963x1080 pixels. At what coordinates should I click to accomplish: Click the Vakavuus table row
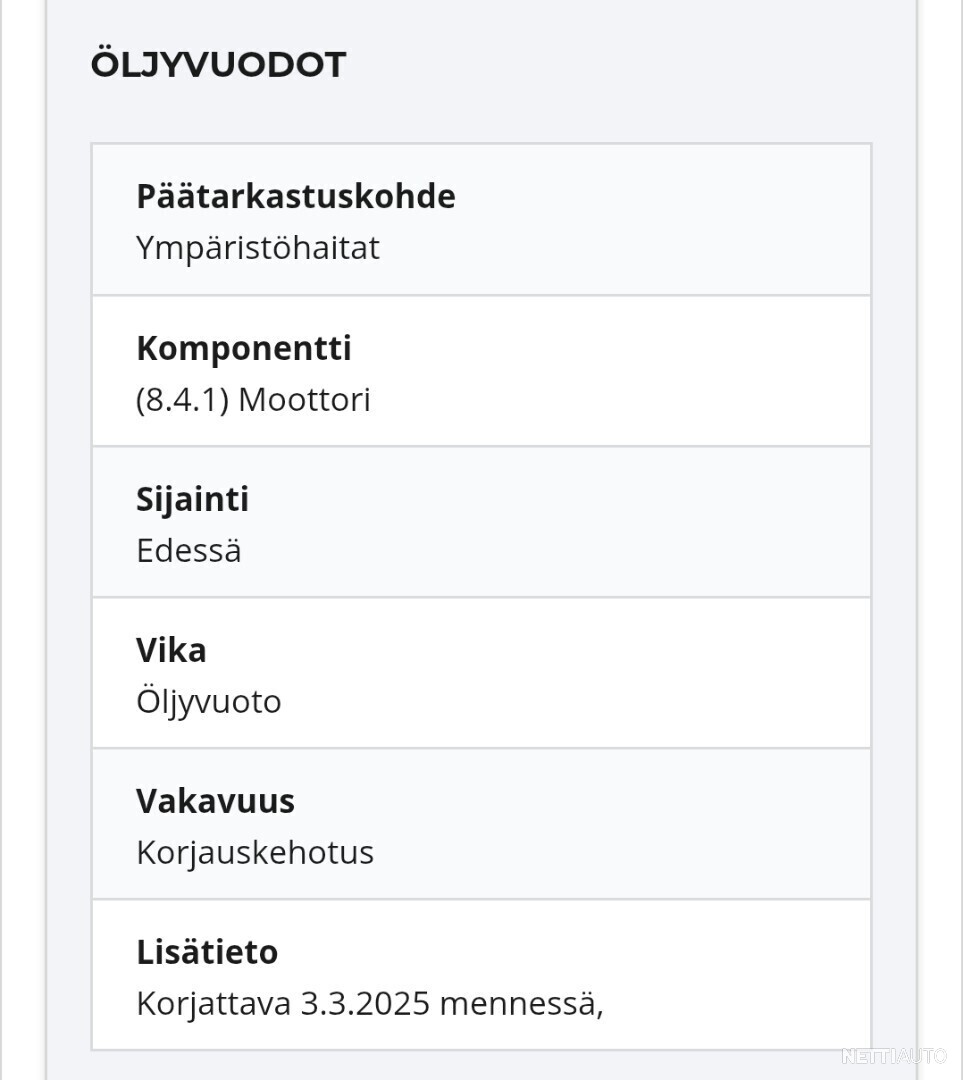coord(482,824)
